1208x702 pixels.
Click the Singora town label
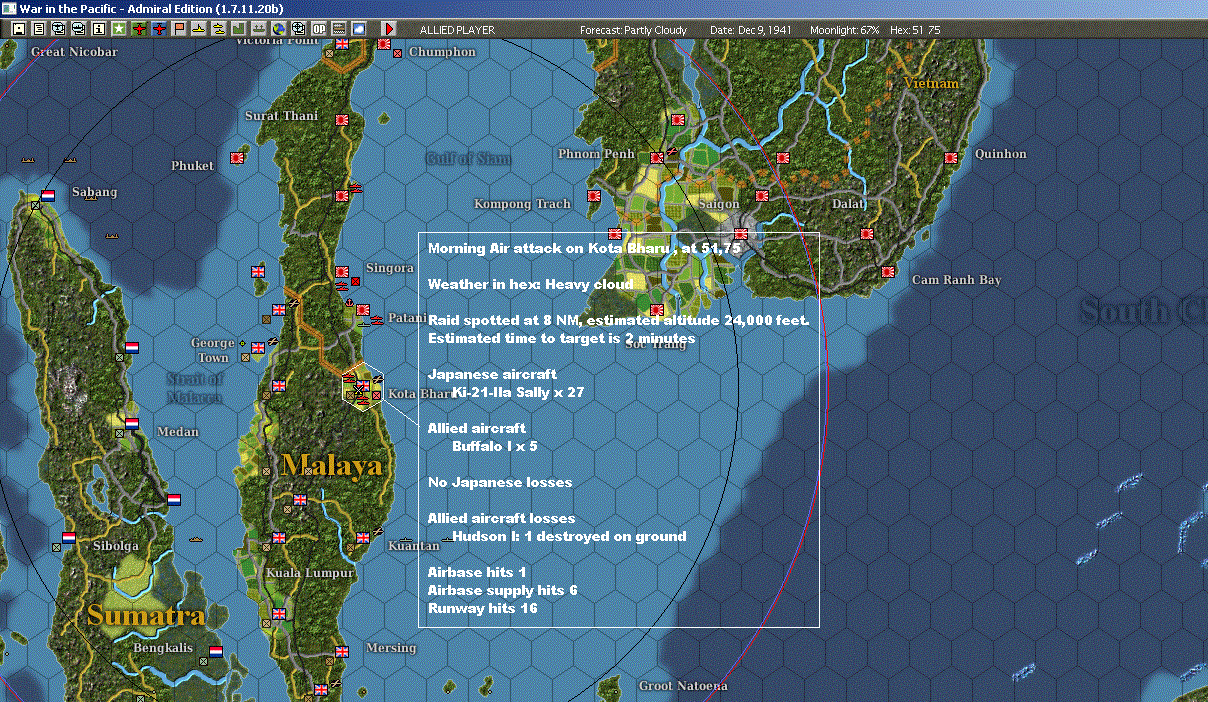point(390,268)
